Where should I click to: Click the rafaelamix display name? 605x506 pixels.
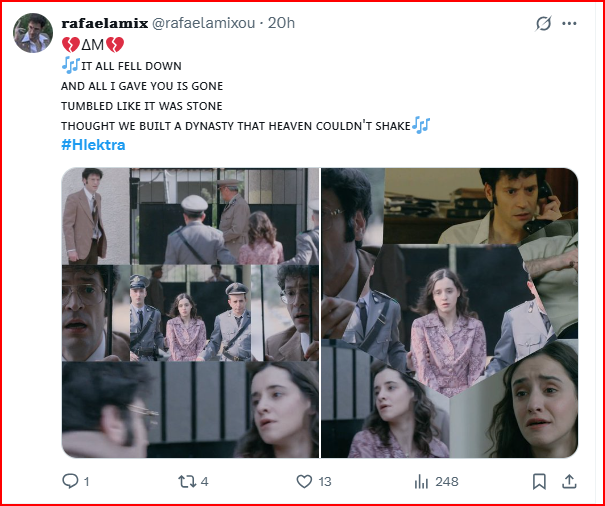(105, 23)
